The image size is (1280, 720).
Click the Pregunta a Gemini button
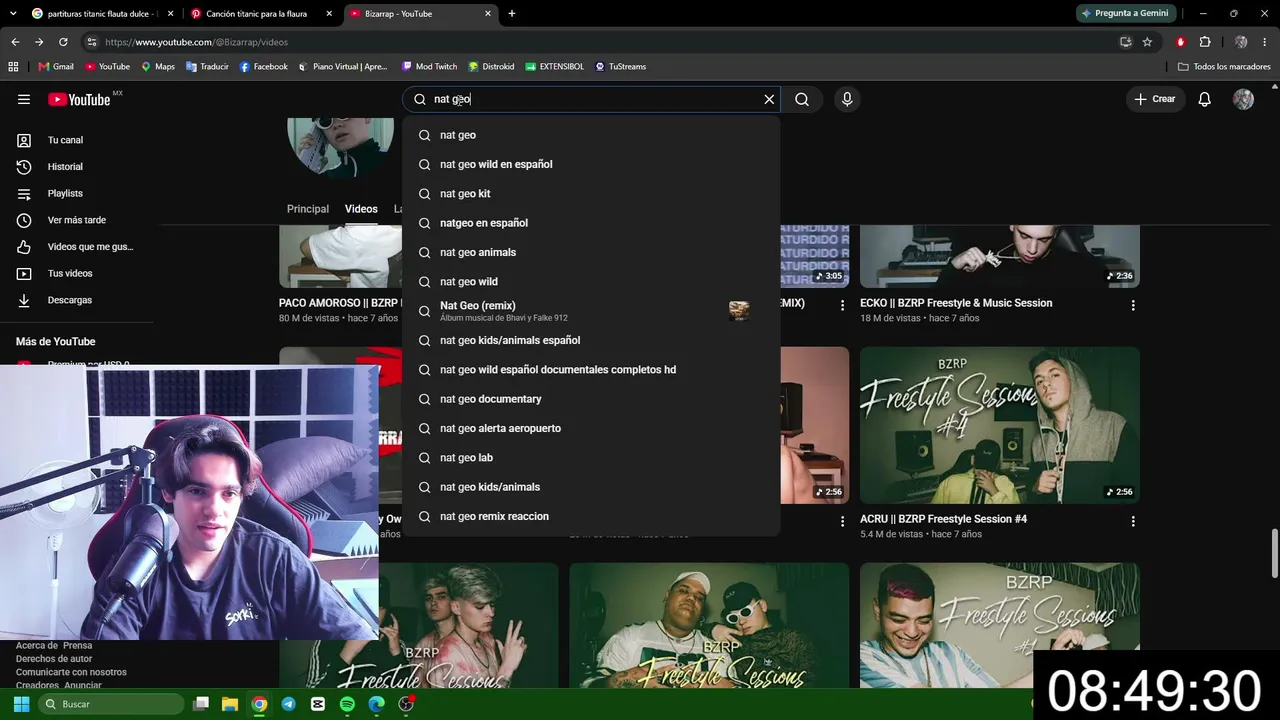click(x=1126, y=13)
